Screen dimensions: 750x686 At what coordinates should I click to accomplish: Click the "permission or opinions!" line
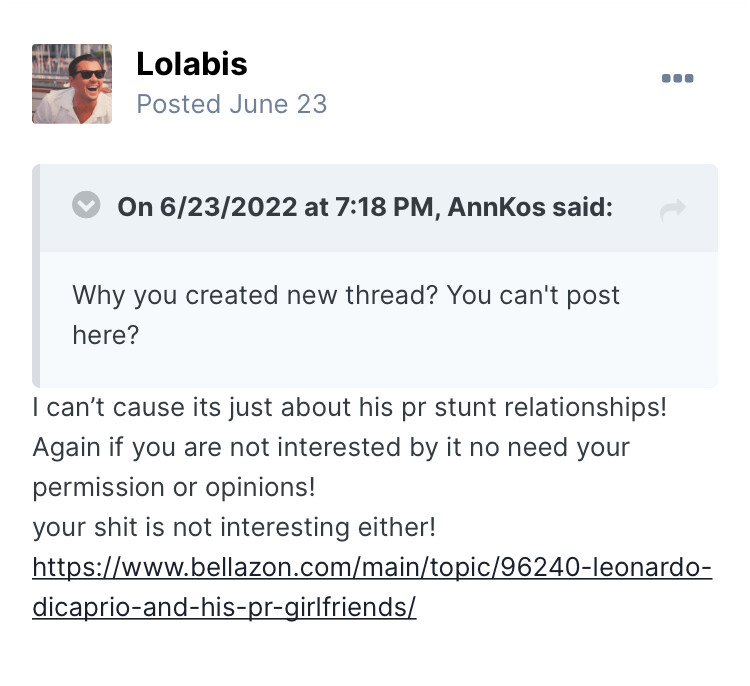tap(174, 487)
